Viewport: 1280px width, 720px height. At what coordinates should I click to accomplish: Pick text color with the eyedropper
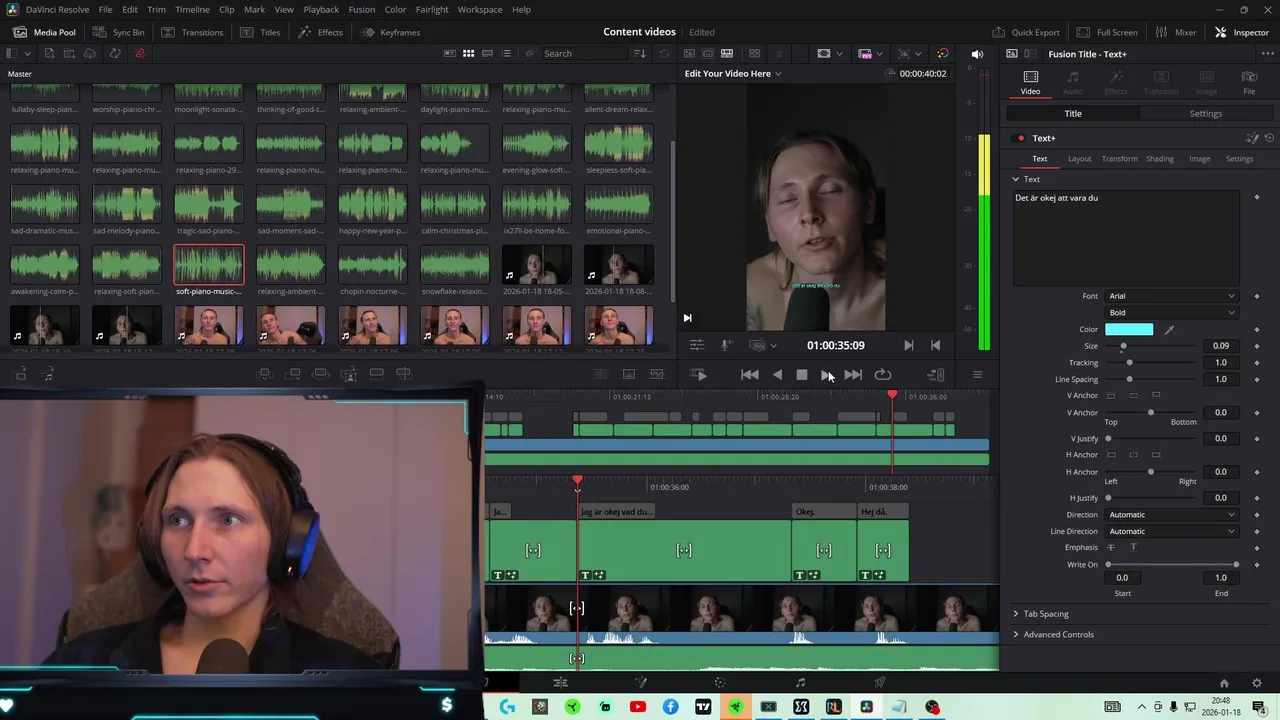point(1169,329)
